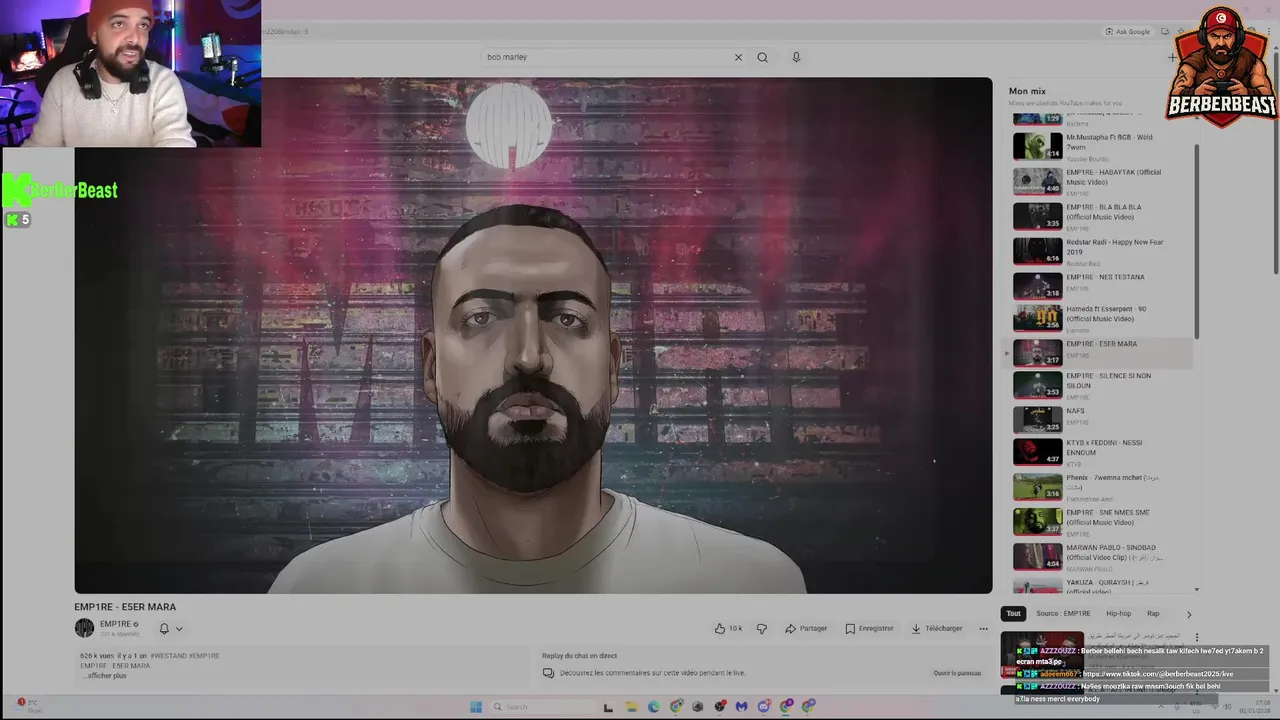This screenshot has width=1280, height=720.
Task: Click the 'Mon mix' playlist heading
Action: (1027, 91)
